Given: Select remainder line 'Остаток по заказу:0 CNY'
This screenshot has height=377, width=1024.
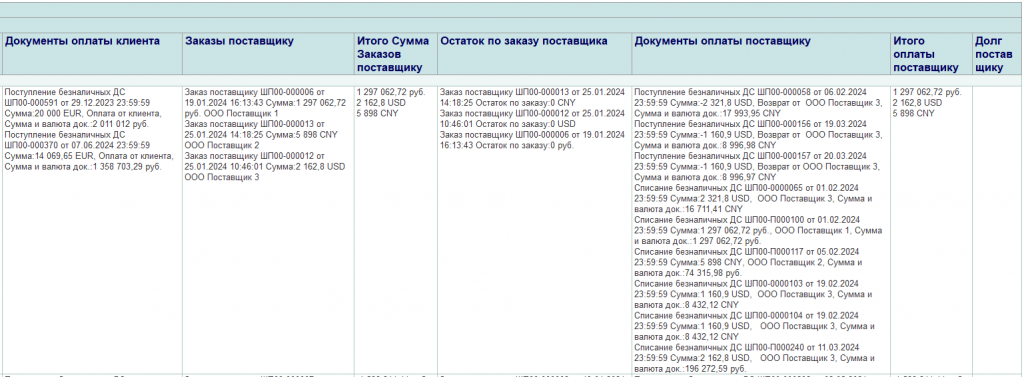Looking at the screenshot, I should click(x=532, y=97).
